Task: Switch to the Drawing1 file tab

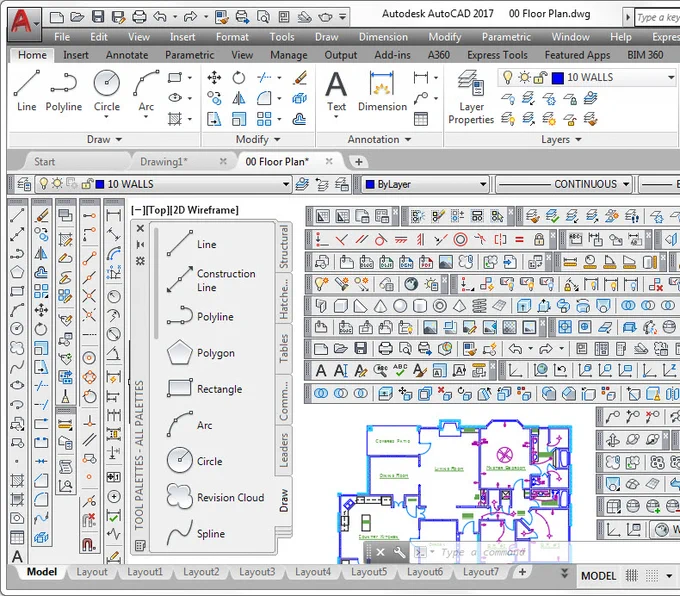Action: [x=164, y=162]
